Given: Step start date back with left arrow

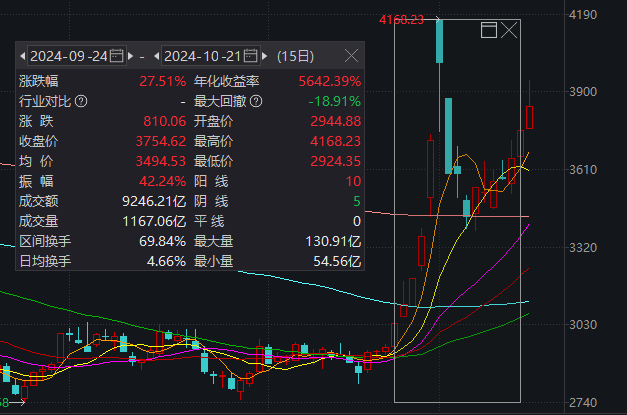Looking at the screenshot, I should tap(22, 56).
